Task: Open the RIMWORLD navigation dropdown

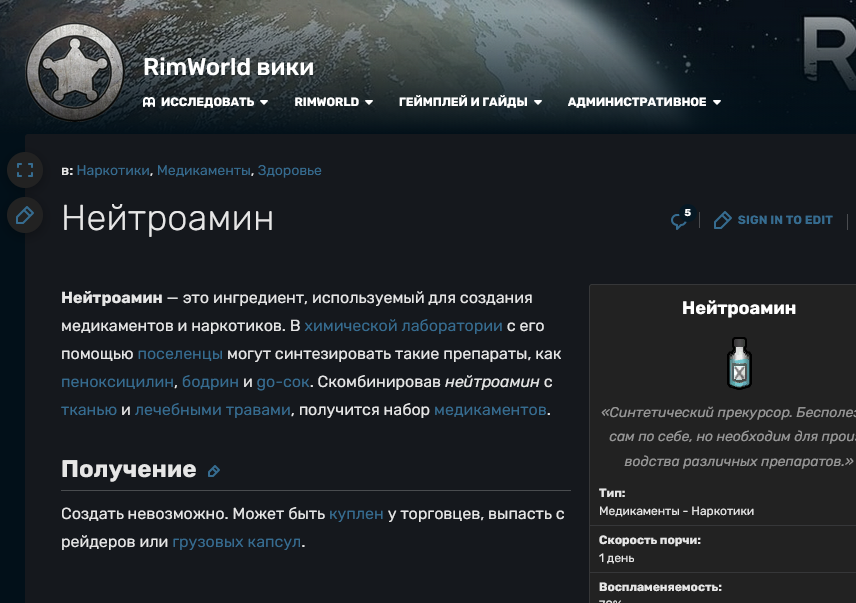Action: click(334, 102)
